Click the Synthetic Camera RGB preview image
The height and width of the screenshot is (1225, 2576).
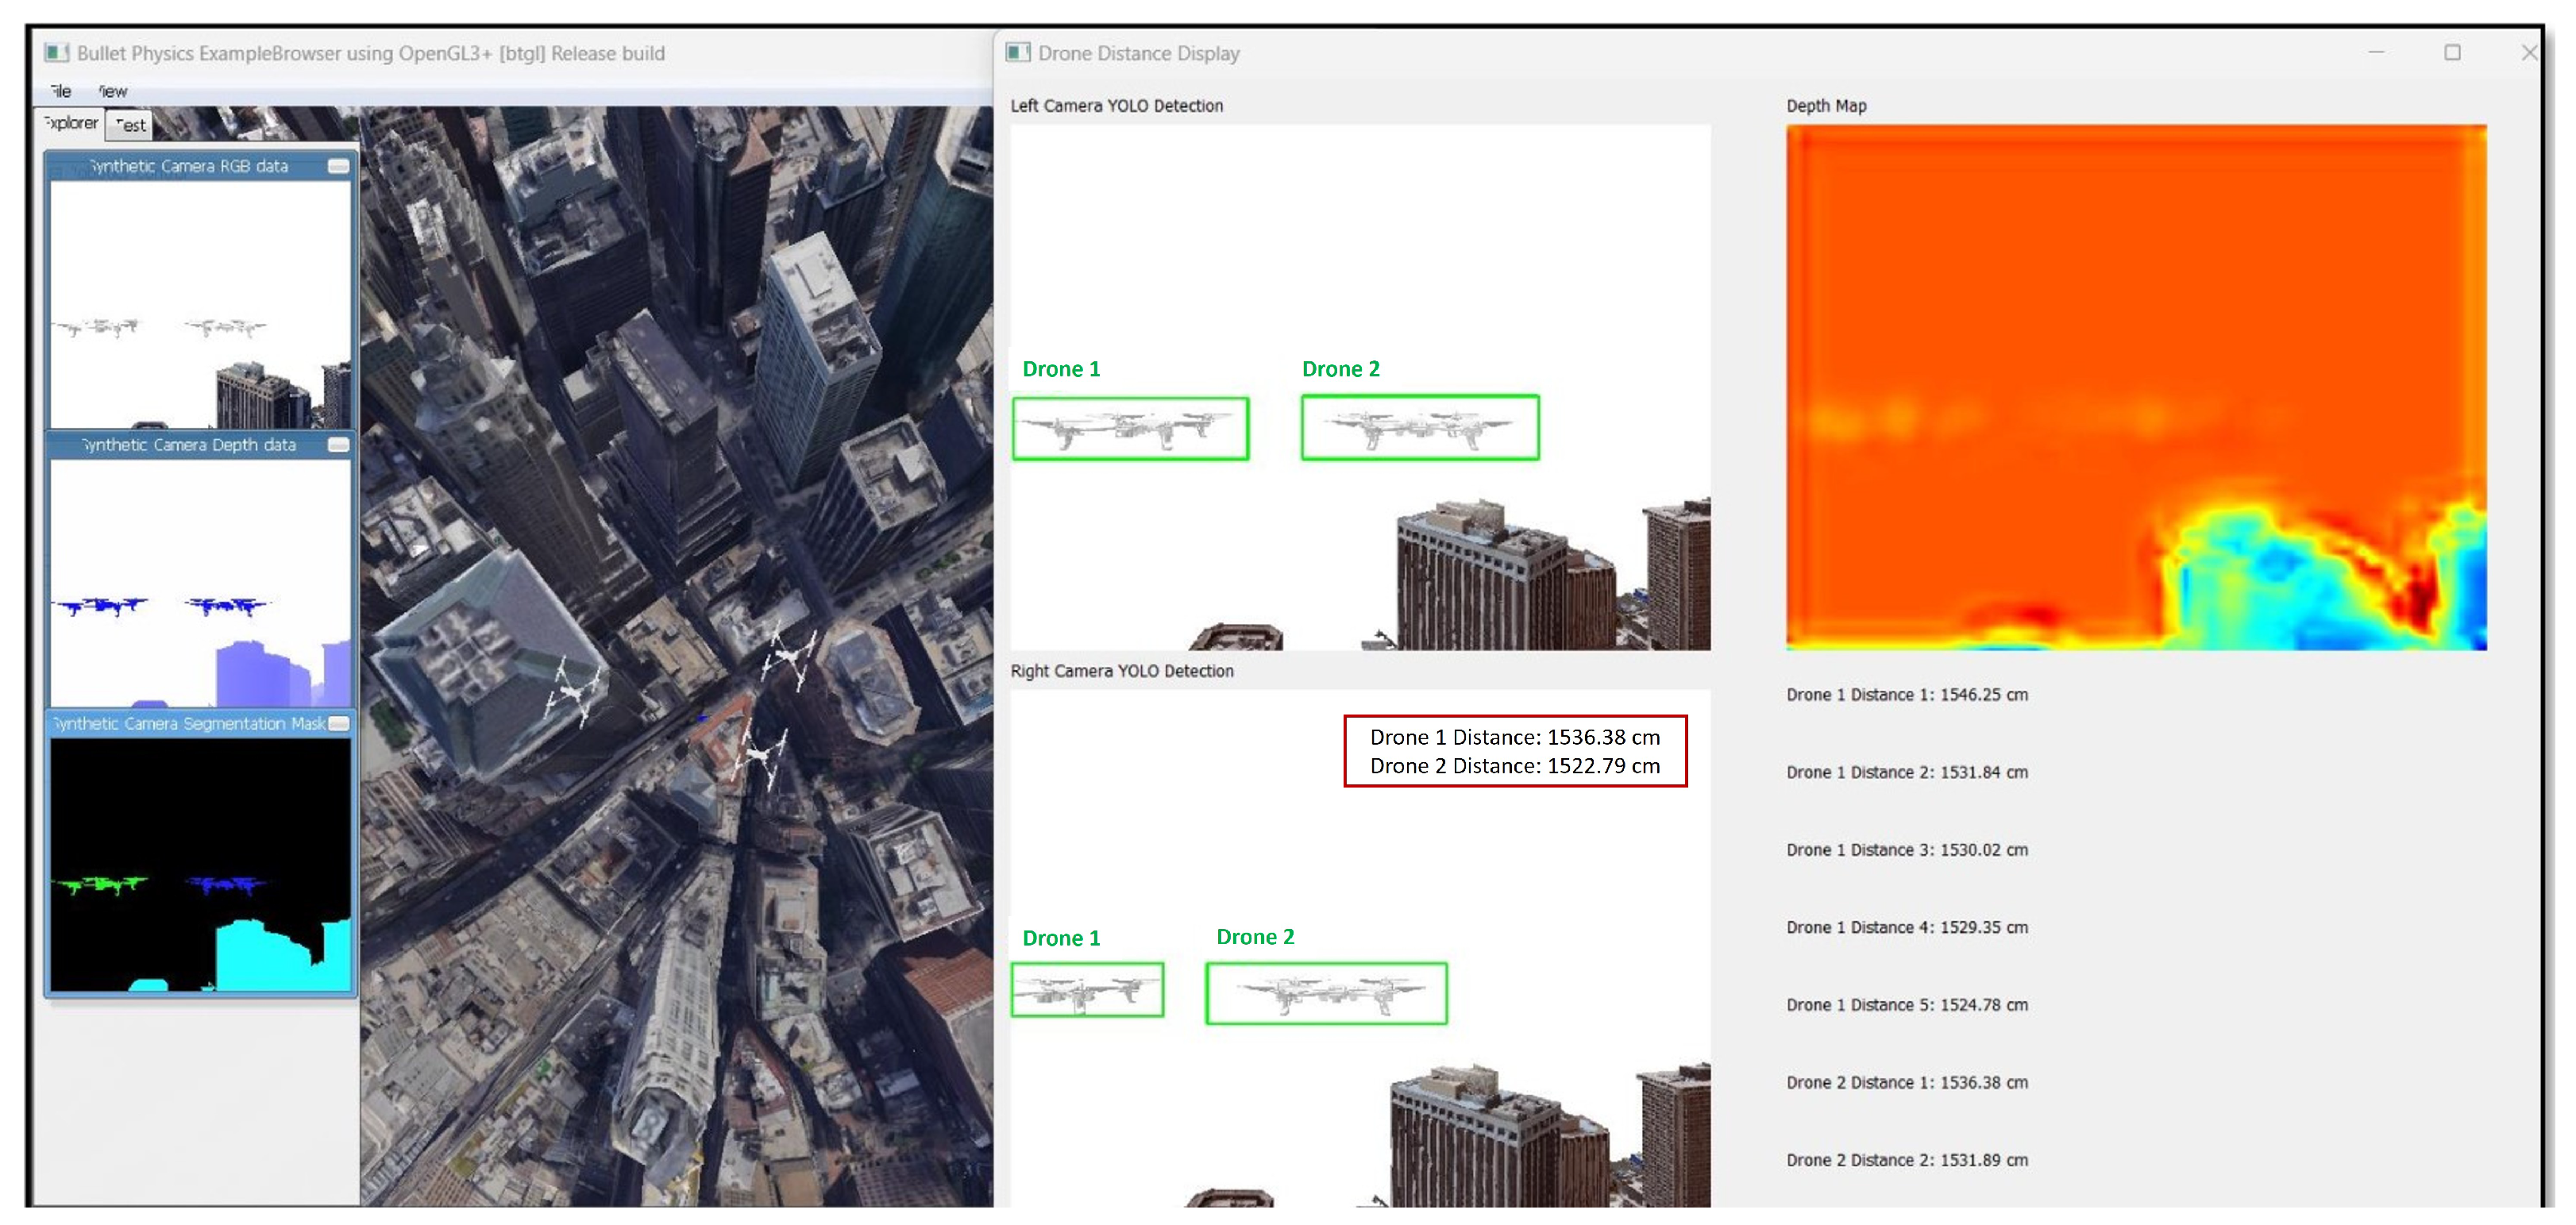[x=200, y=305]
